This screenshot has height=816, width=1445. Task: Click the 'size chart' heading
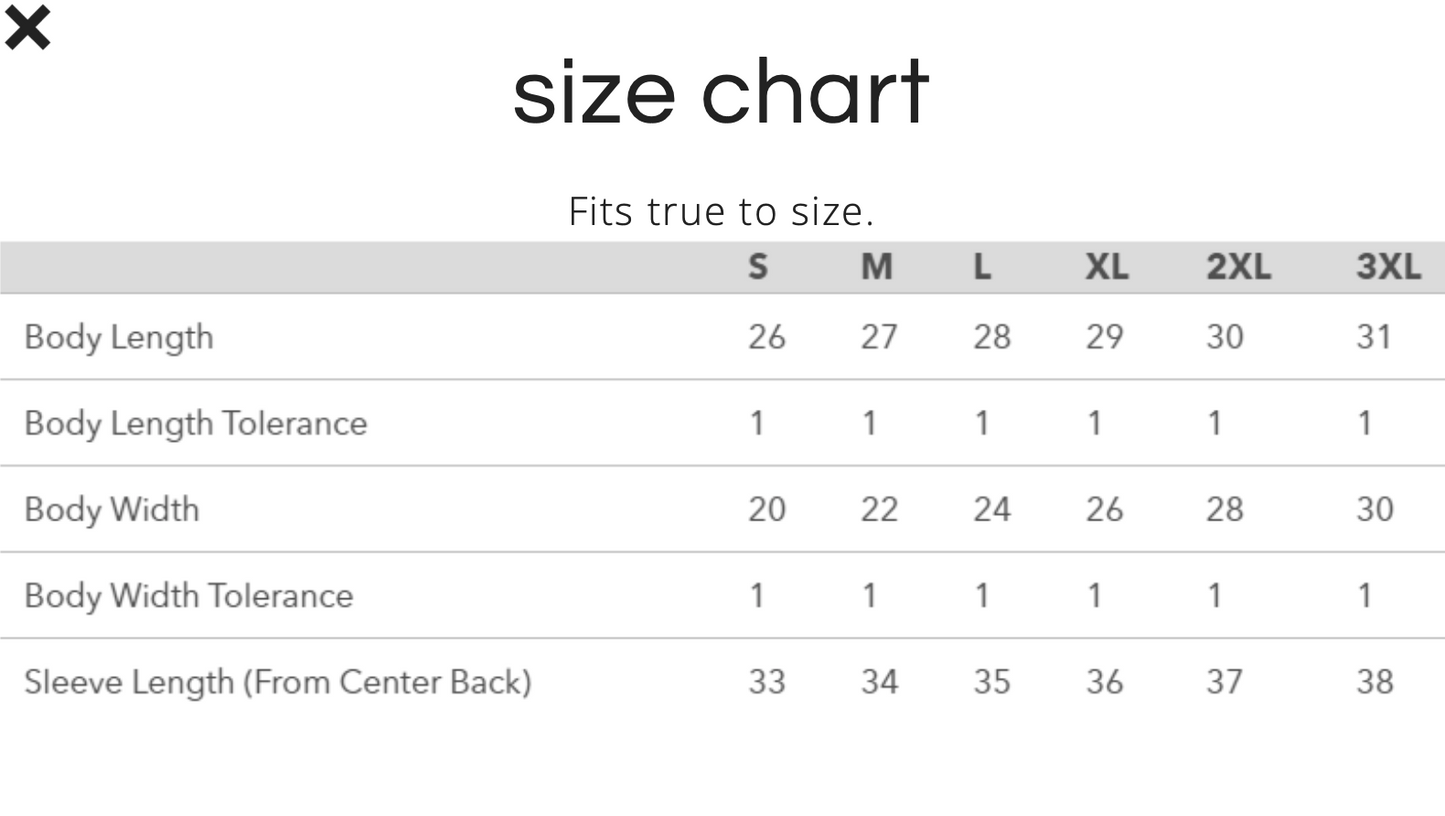(x=721, y=92)
